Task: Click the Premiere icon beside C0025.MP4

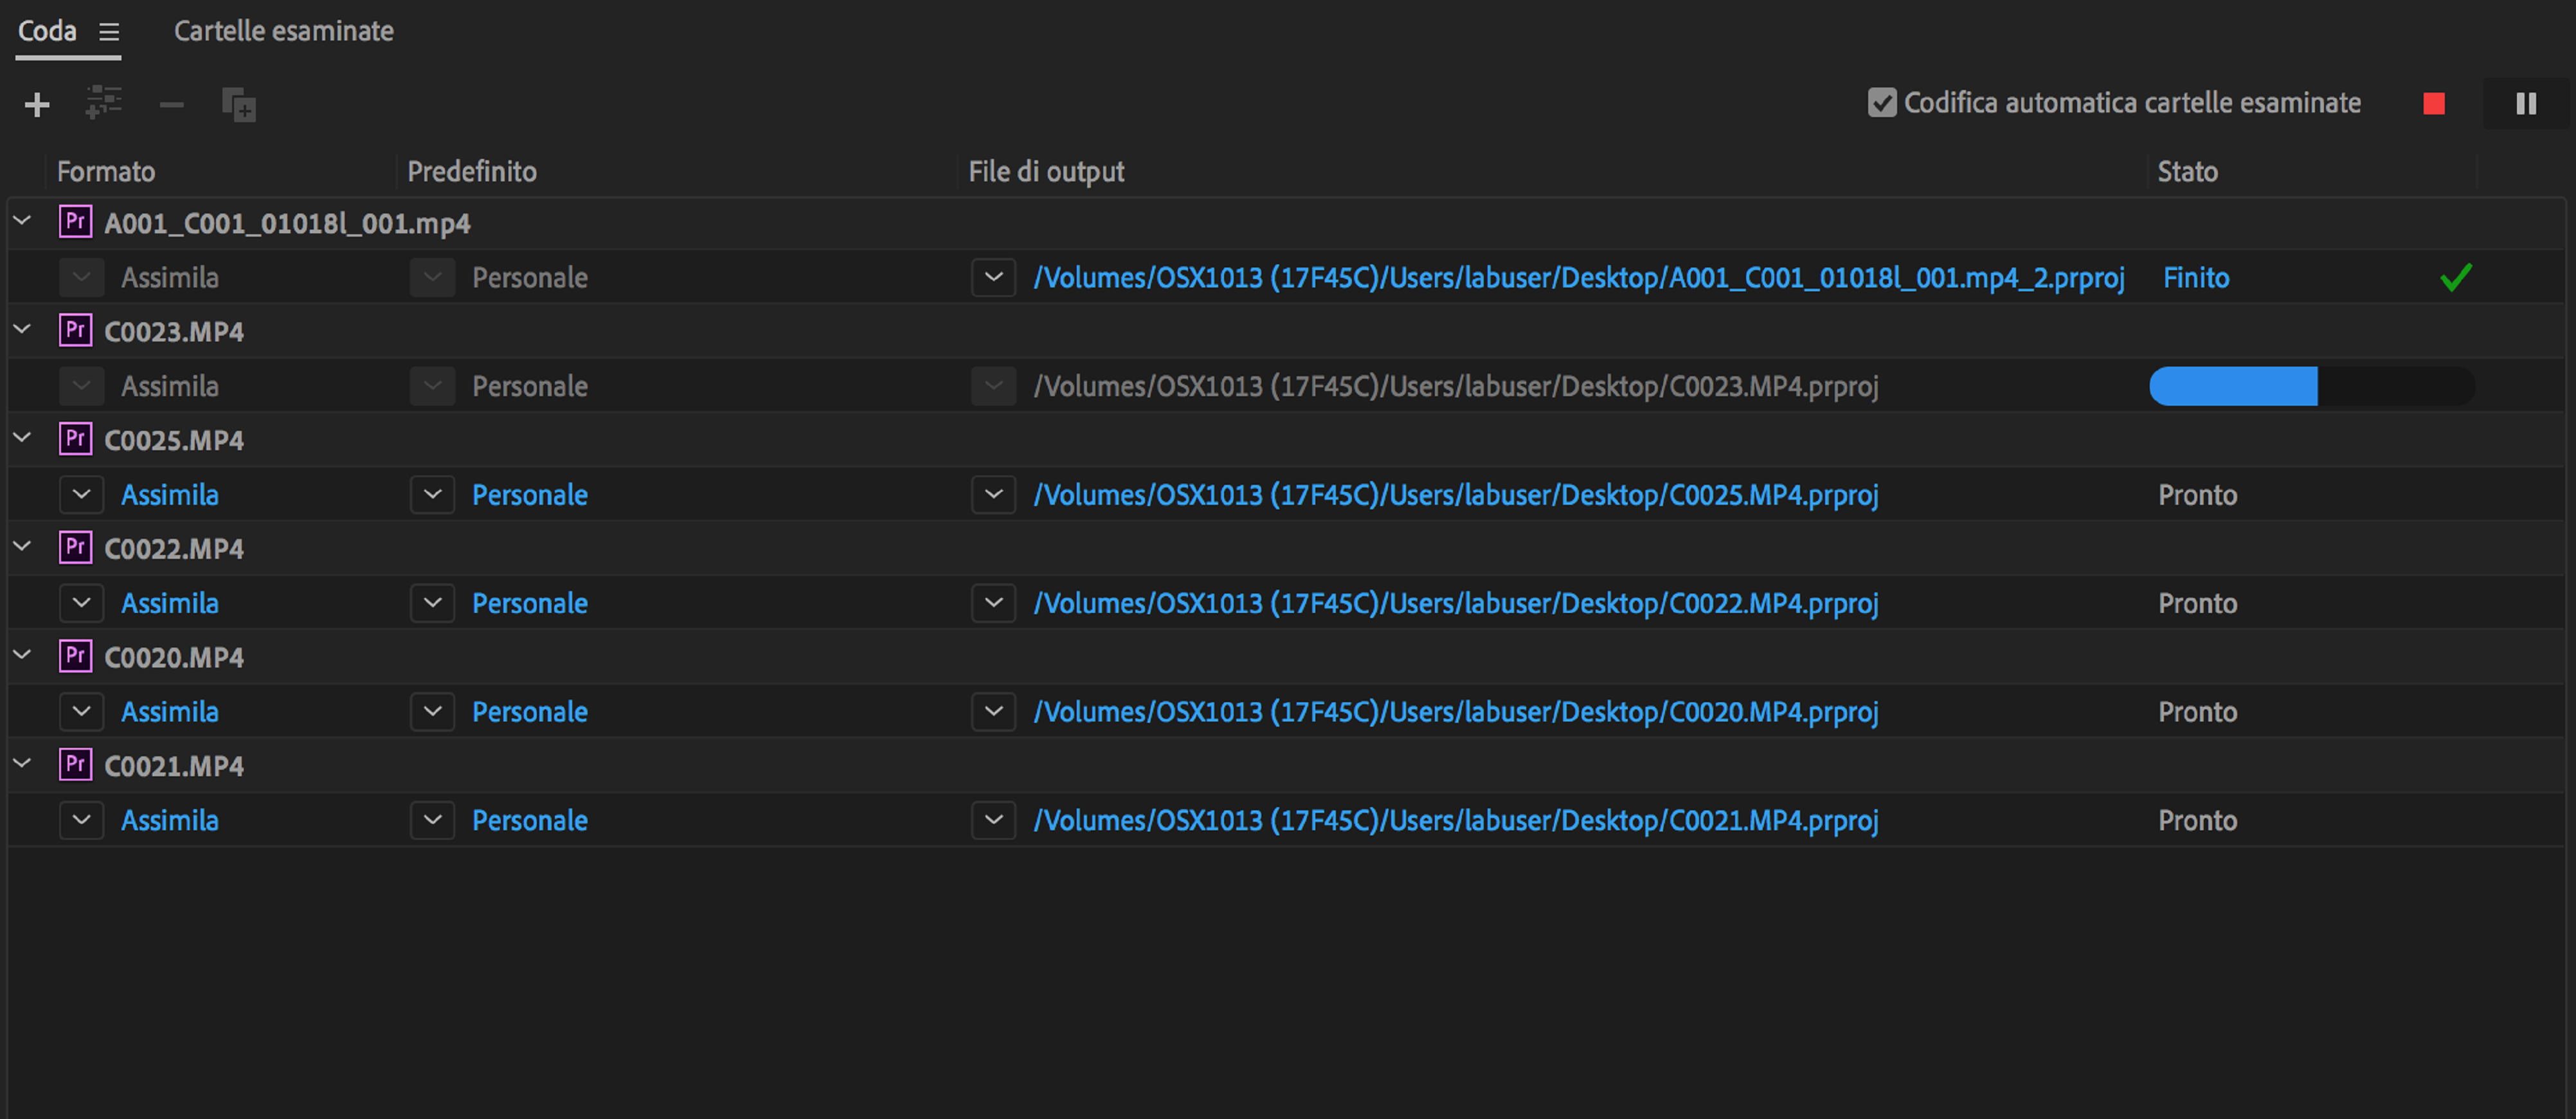Action: pos(76,439)
